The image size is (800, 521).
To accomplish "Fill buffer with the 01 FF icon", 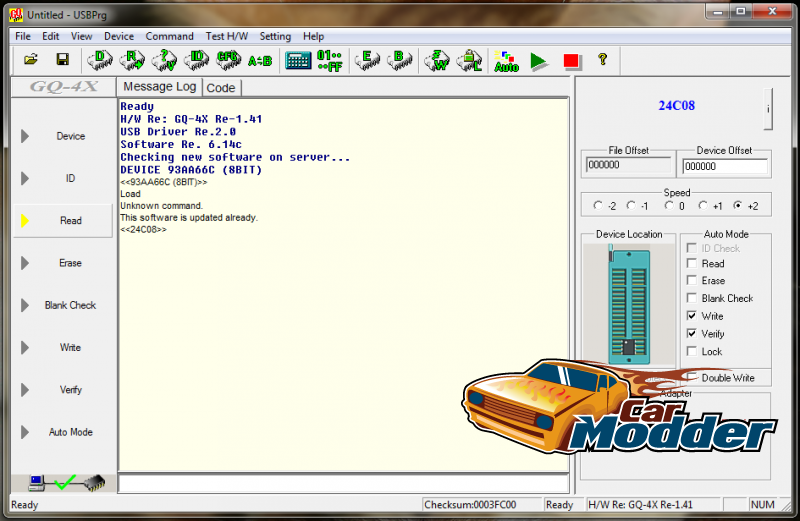I will pos(330,61).
